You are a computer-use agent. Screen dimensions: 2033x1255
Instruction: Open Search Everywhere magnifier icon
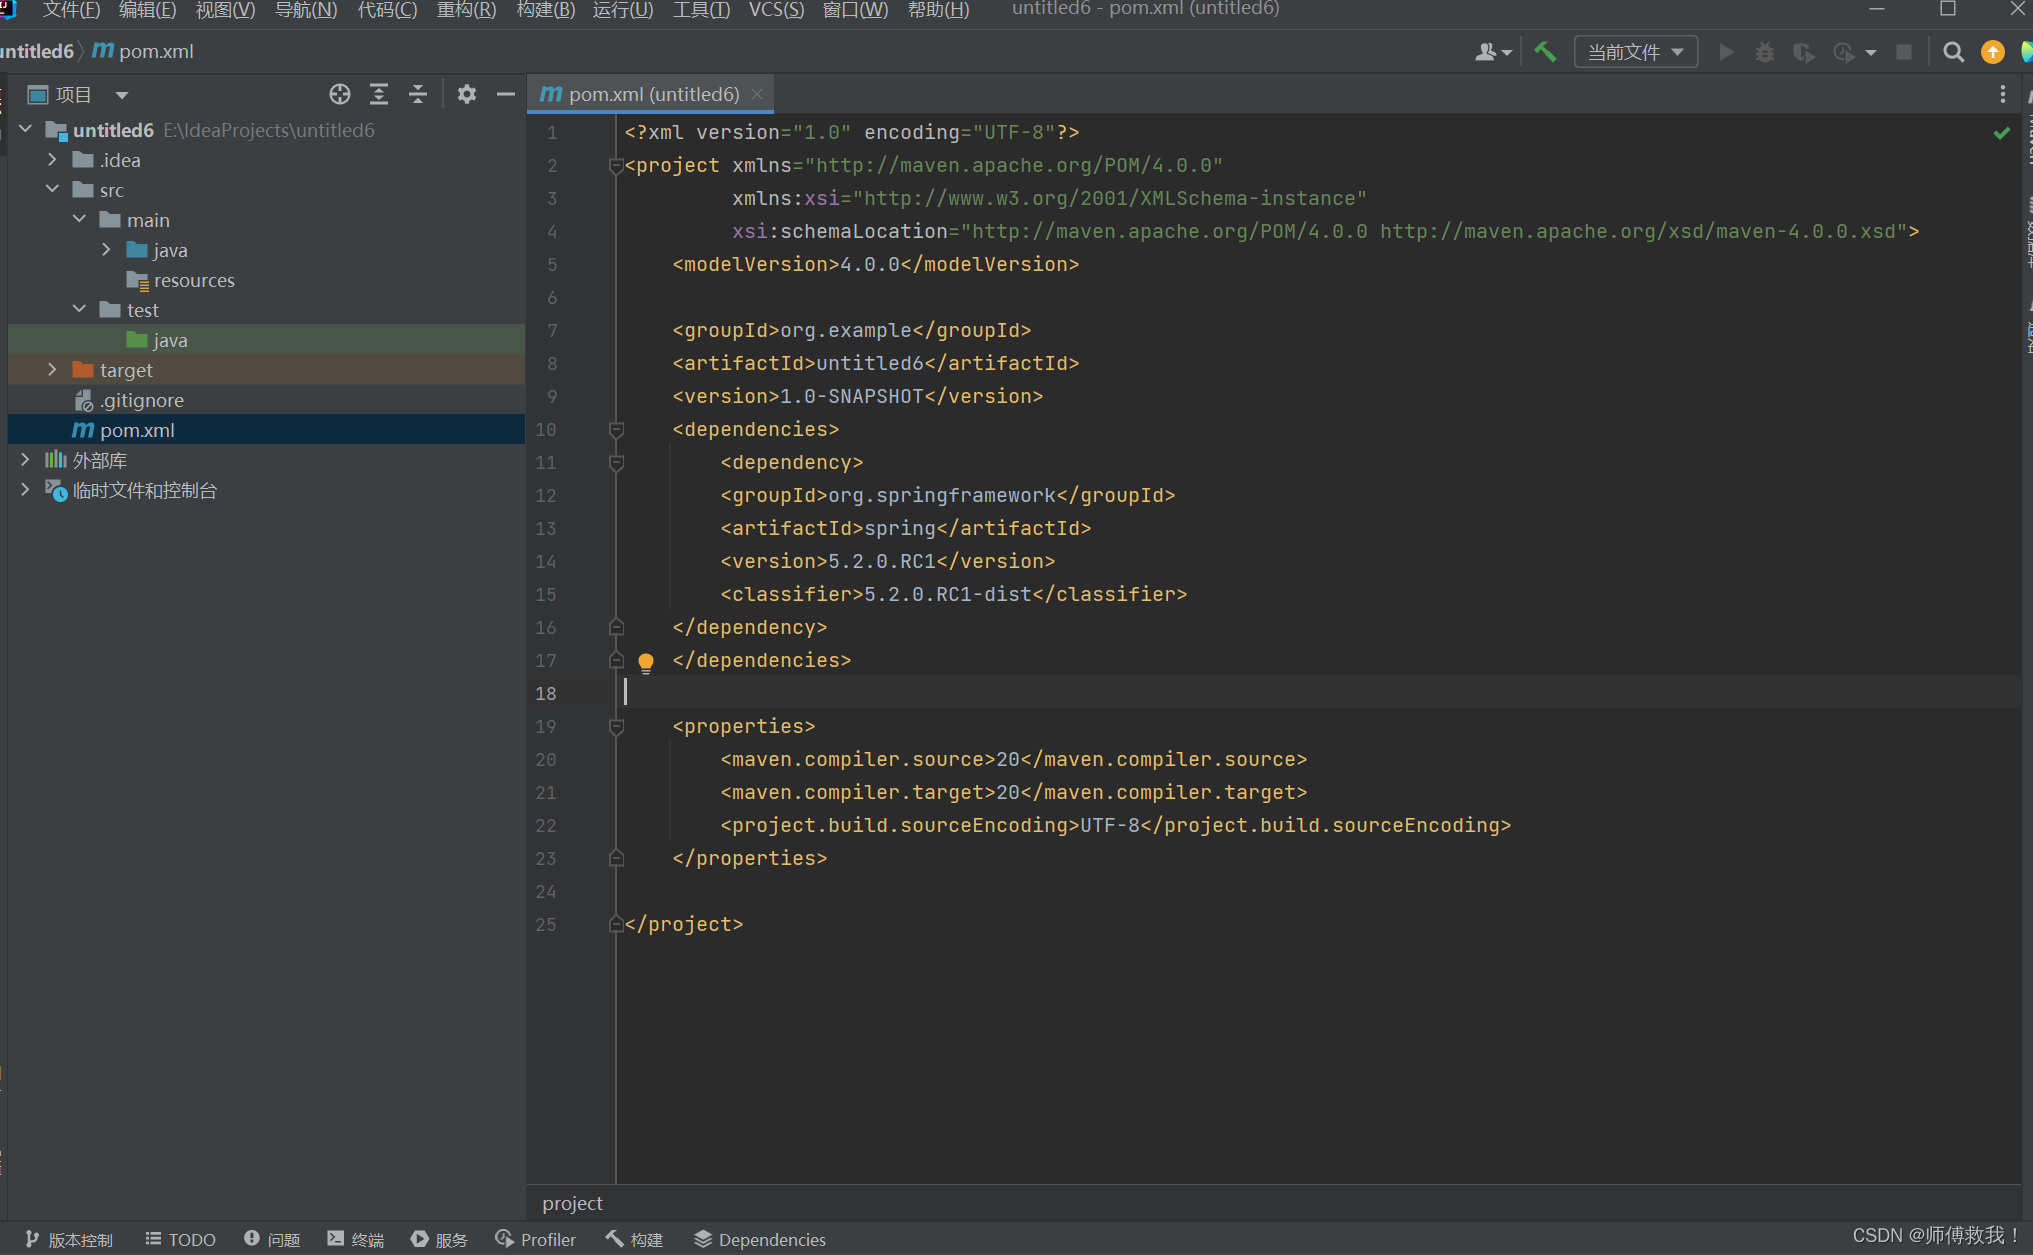point(1953,52)
